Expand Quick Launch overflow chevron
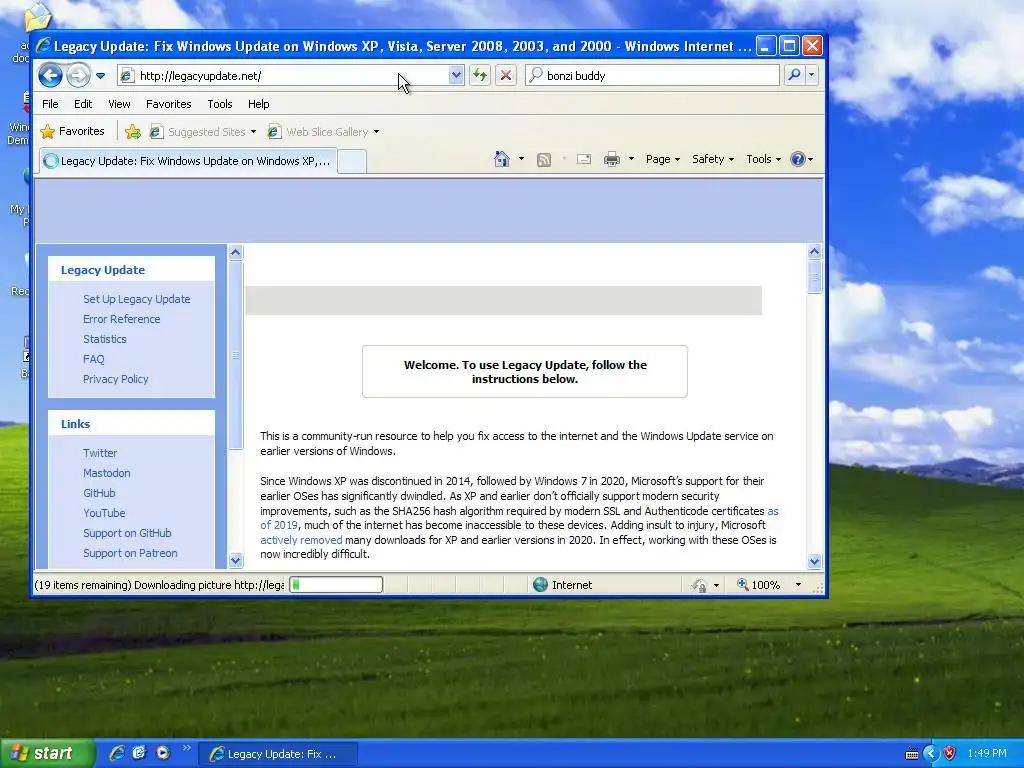Viewport: 1024px width, 768px height. 187,748
